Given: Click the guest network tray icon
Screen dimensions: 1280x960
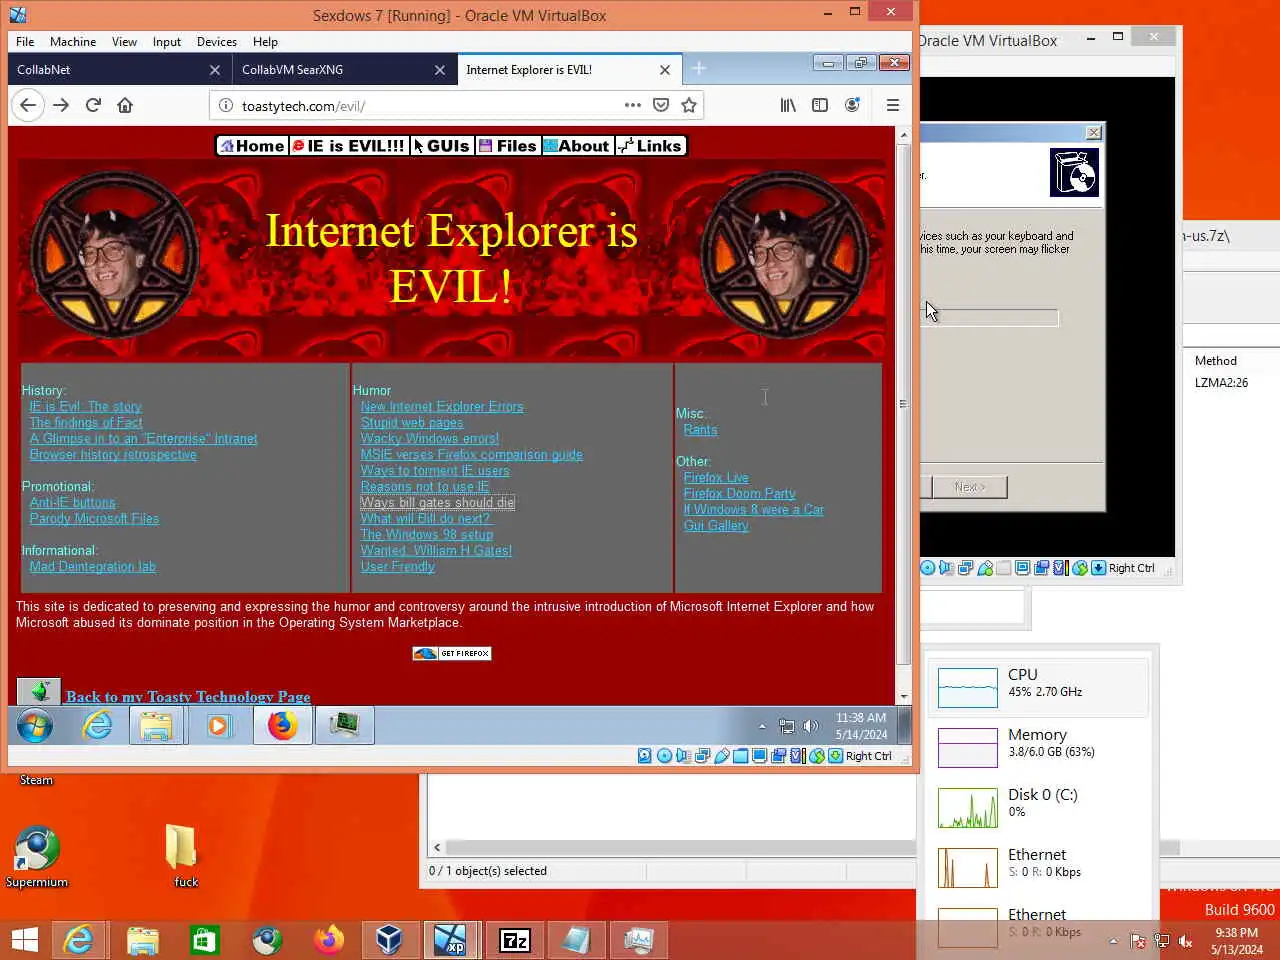Looking at the screenshot, I should (787, 726).
